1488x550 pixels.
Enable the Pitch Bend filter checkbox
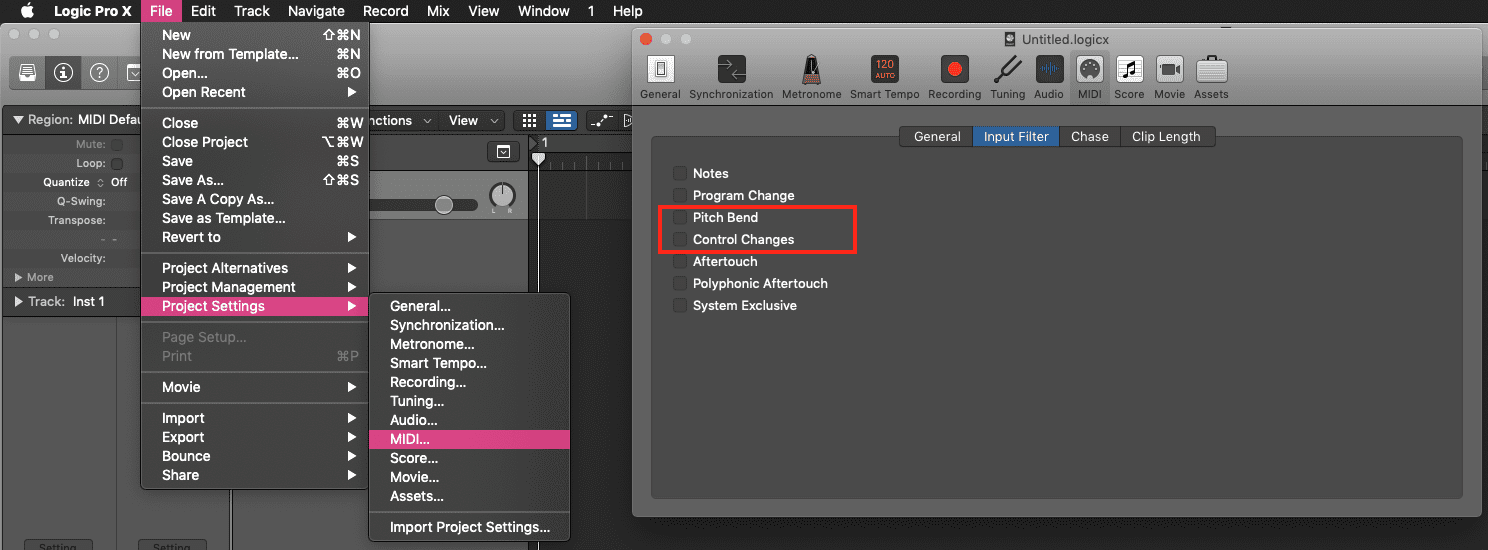tap(680, 217)
